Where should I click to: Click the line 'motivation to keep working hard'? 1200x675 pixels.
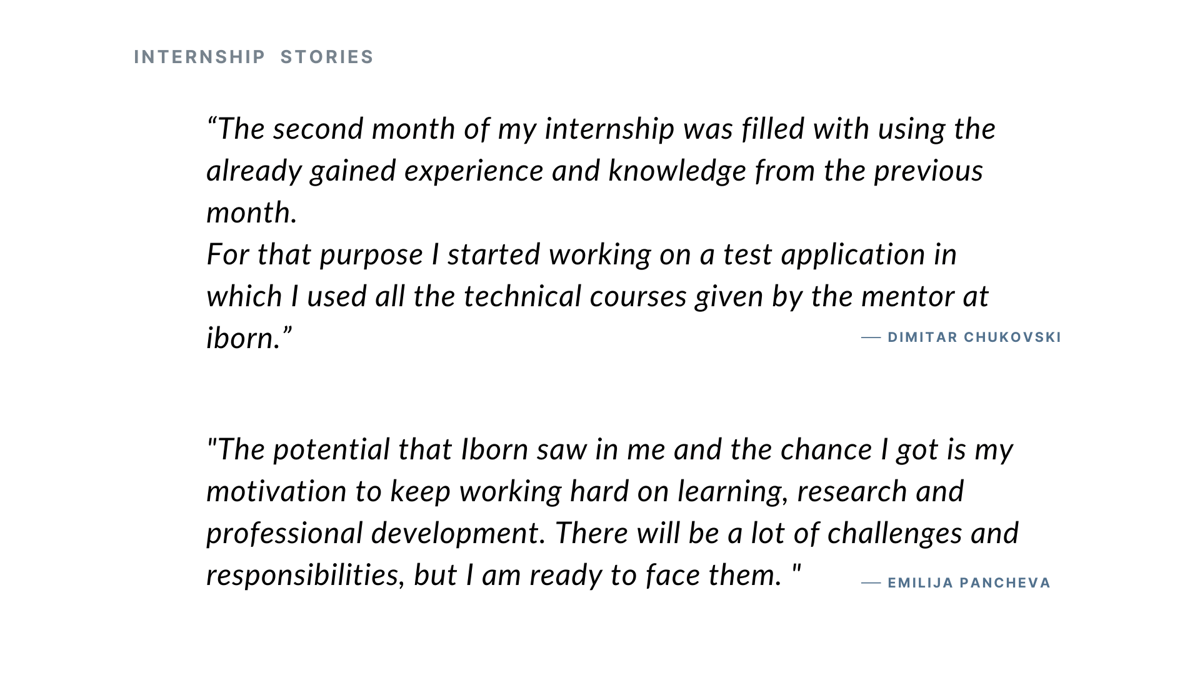[586, 492]
